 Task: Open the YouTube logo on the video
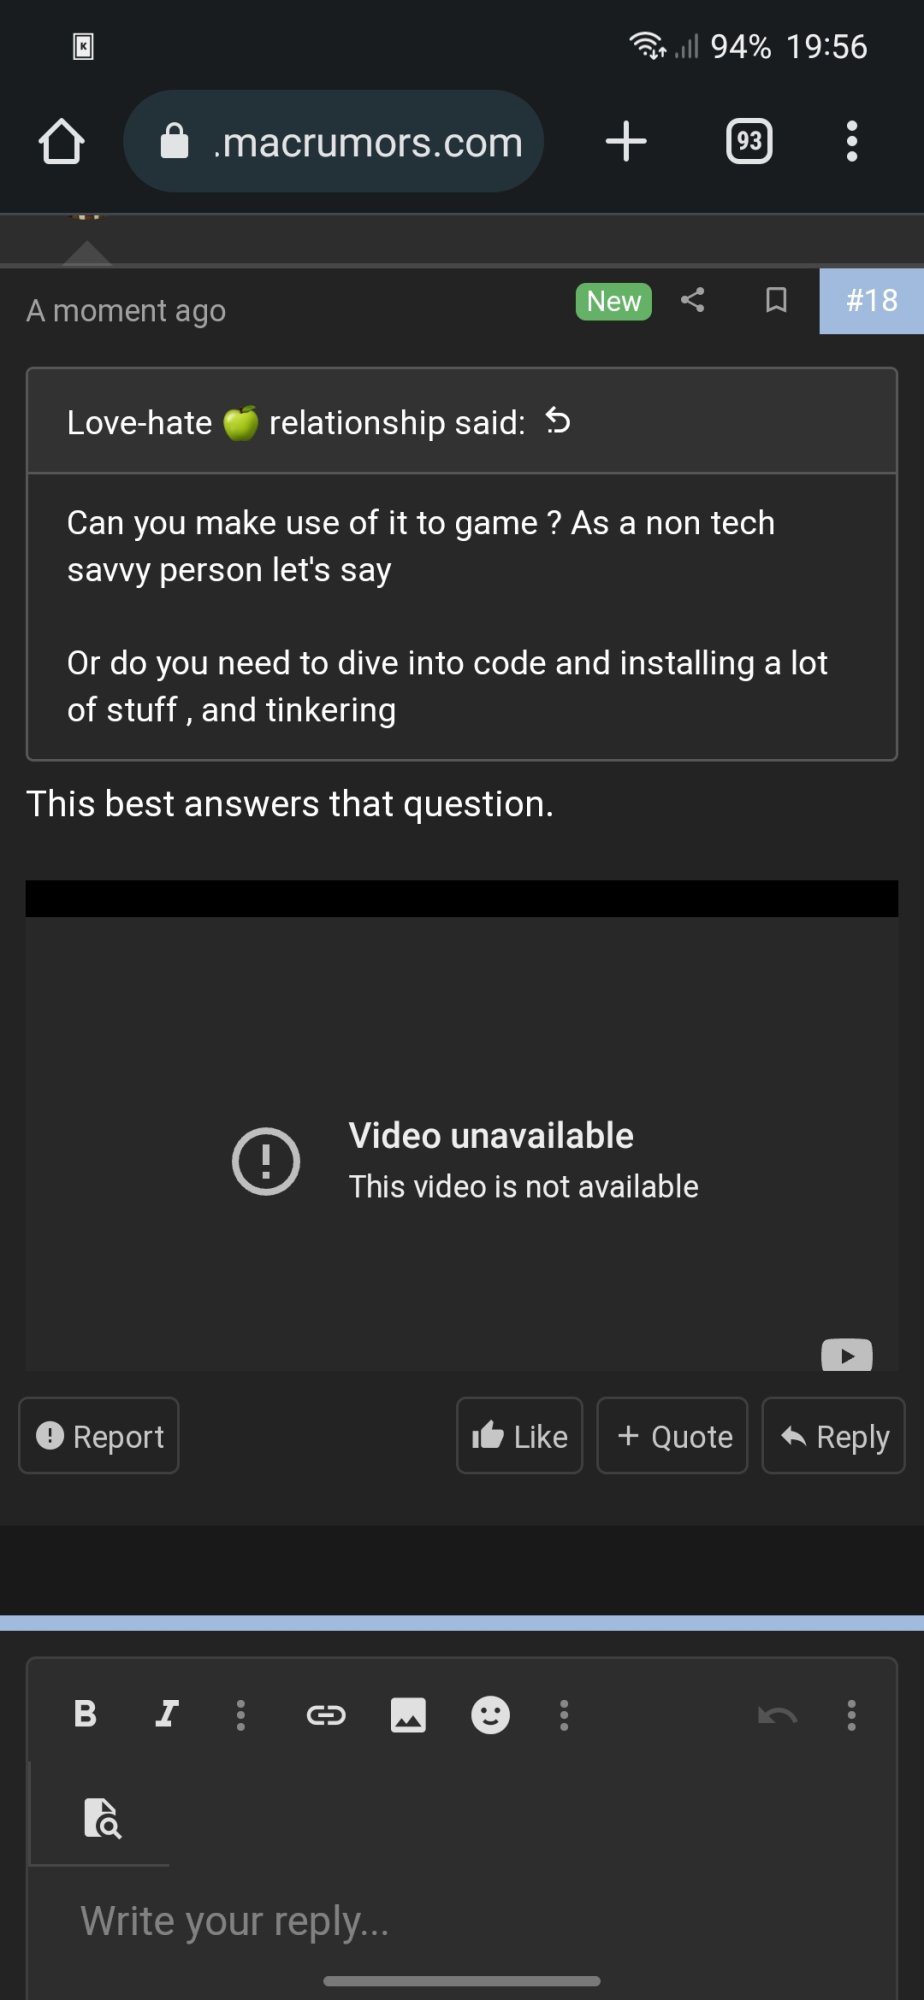click(846, 1355)
